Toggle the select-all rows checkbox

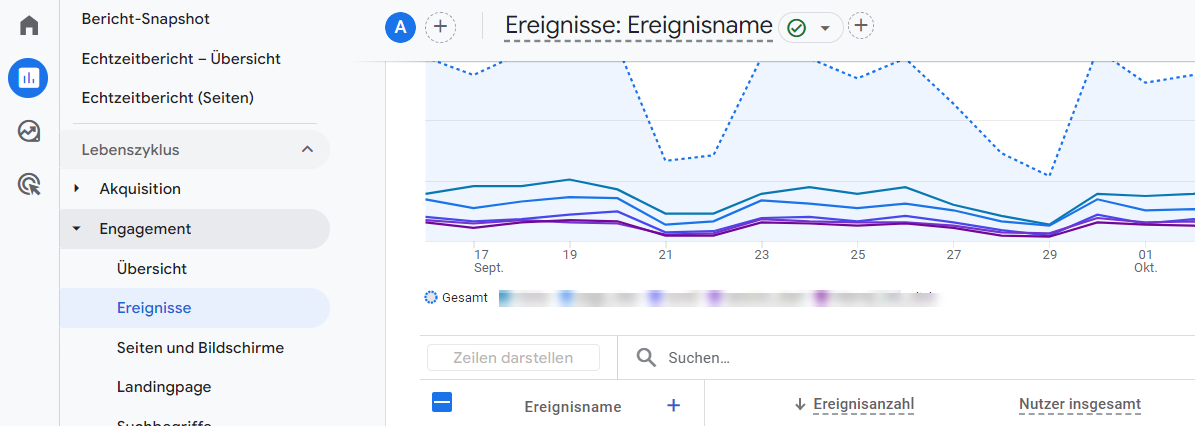tap(442, 402)
